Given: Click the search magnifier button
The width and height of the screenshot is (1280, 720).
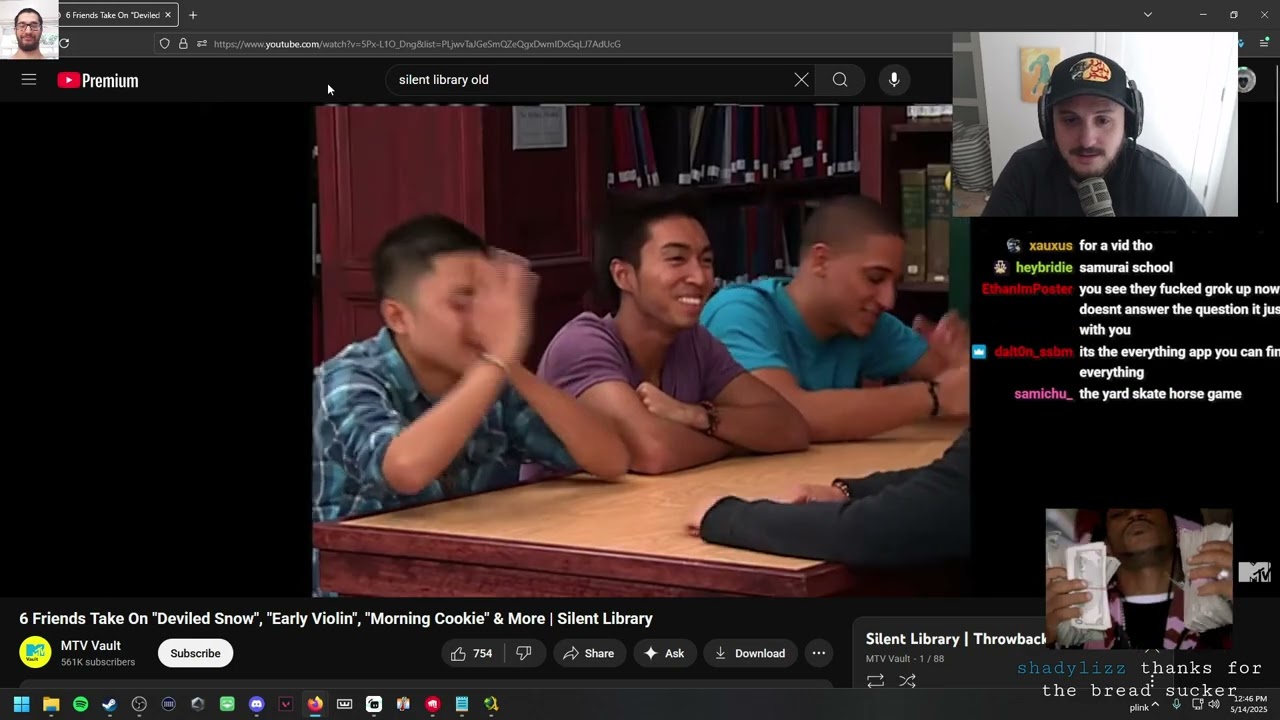Looking at the screenshot, I should [x=840, y=80].
